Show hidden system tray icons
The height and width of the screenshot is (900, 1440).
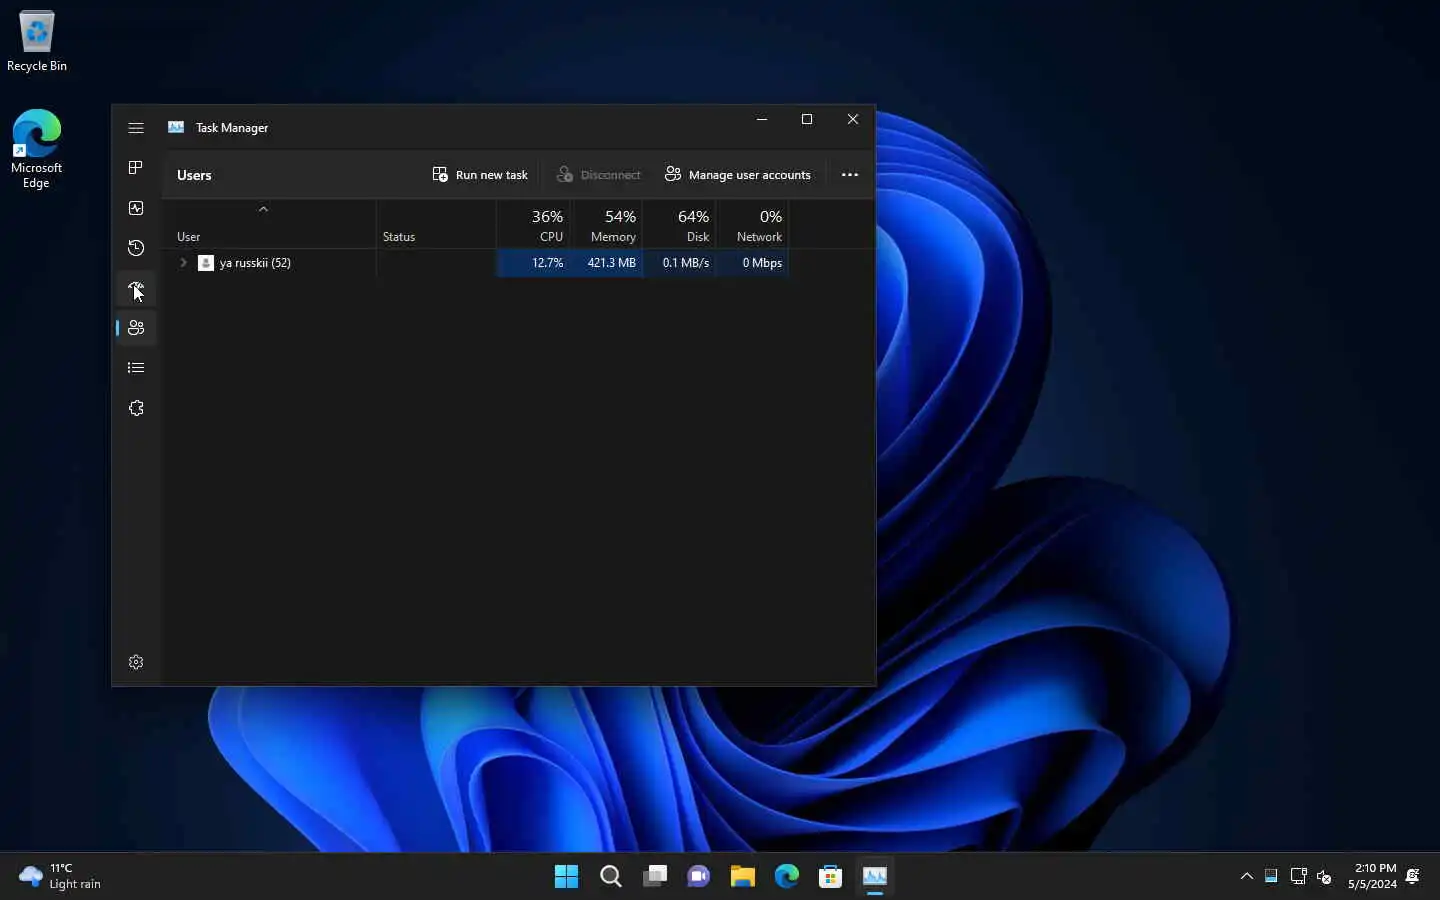point(1247,876)
